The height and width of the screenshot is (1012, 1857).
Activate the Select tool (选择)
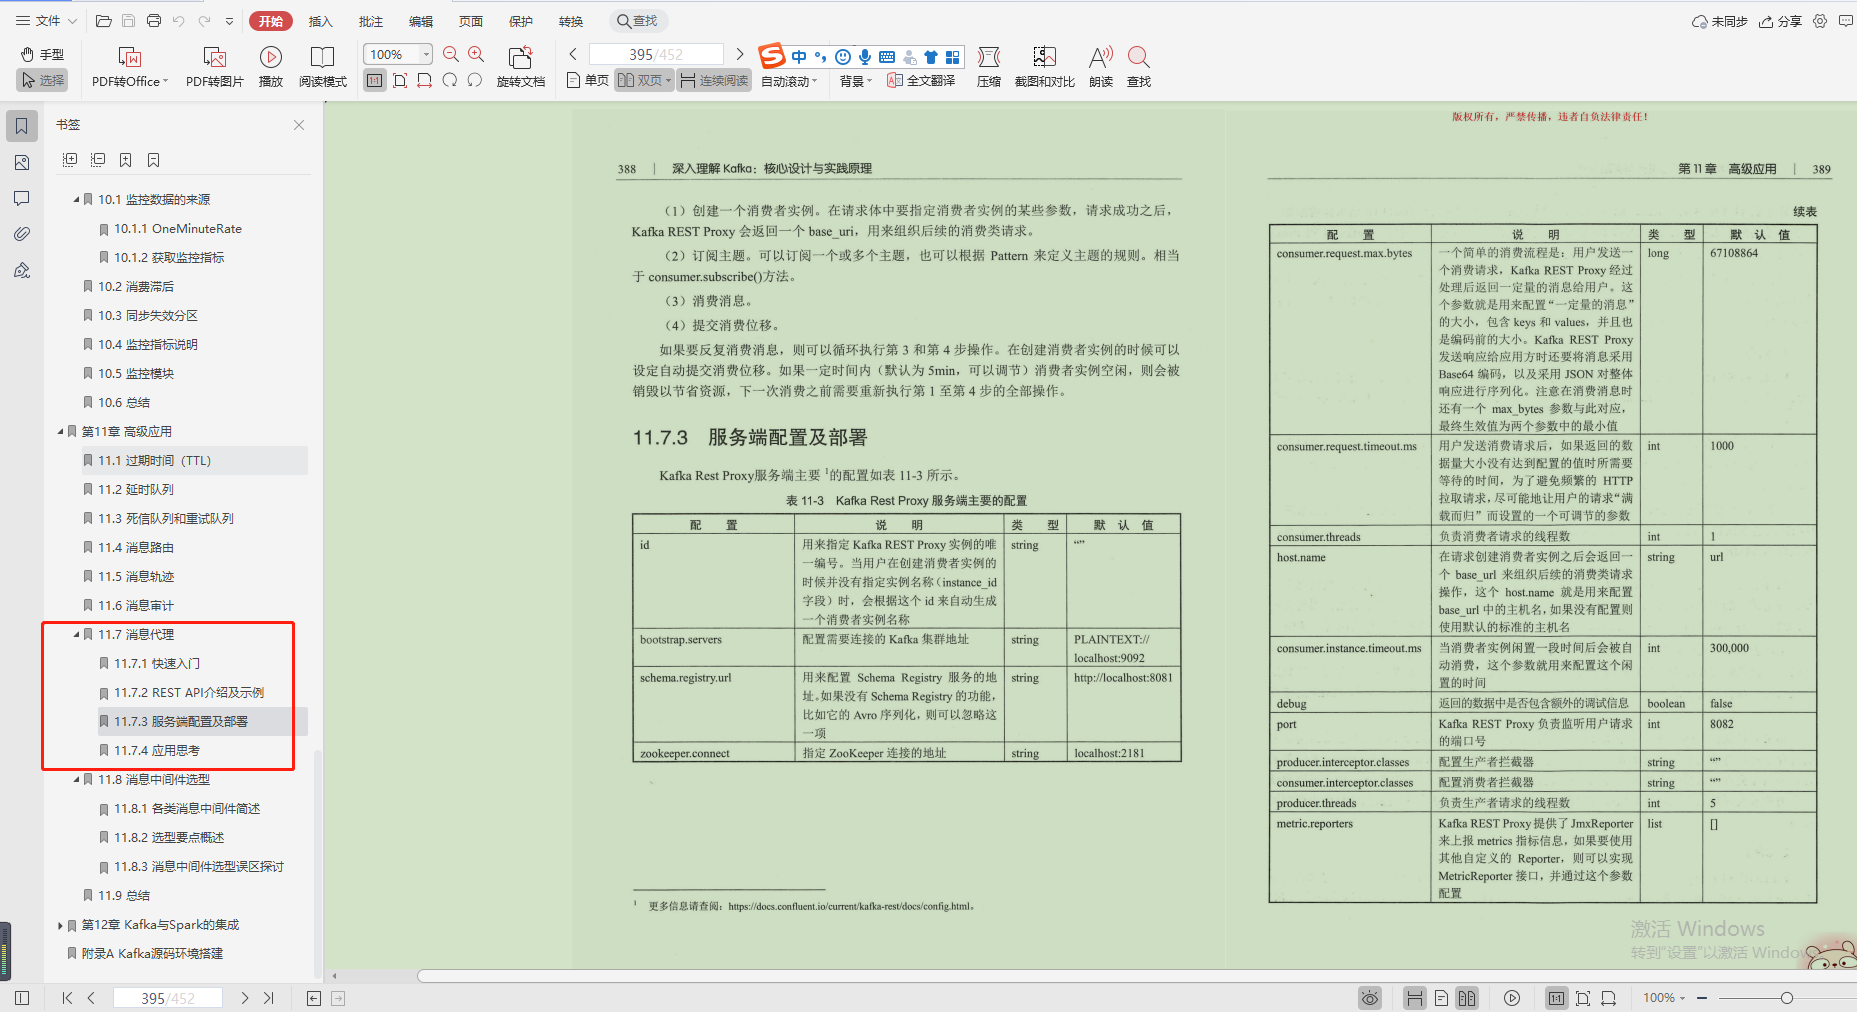point(42,80)
